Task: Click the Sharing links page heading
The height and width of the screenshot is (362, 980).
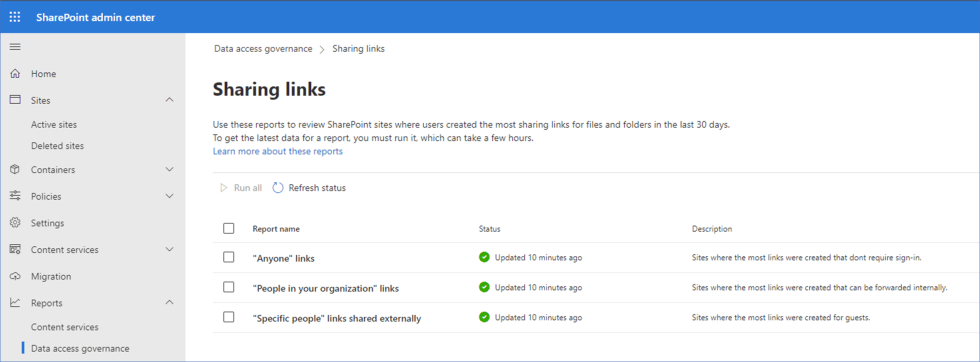Action: tap(269, 89)
